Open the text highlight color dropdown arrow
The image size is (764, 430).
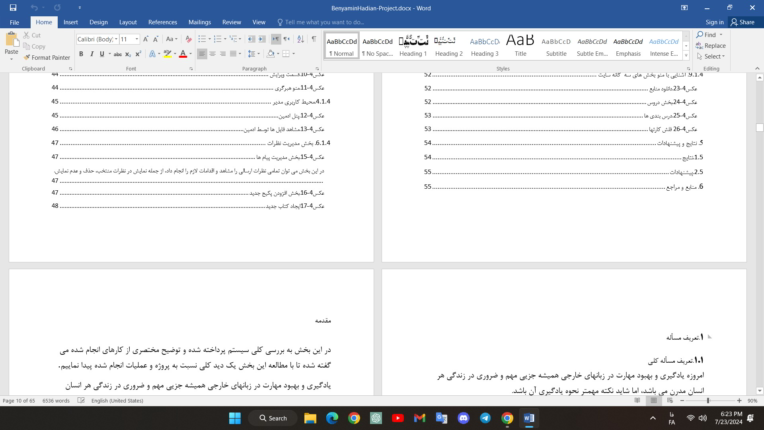[x=175, y=54]
